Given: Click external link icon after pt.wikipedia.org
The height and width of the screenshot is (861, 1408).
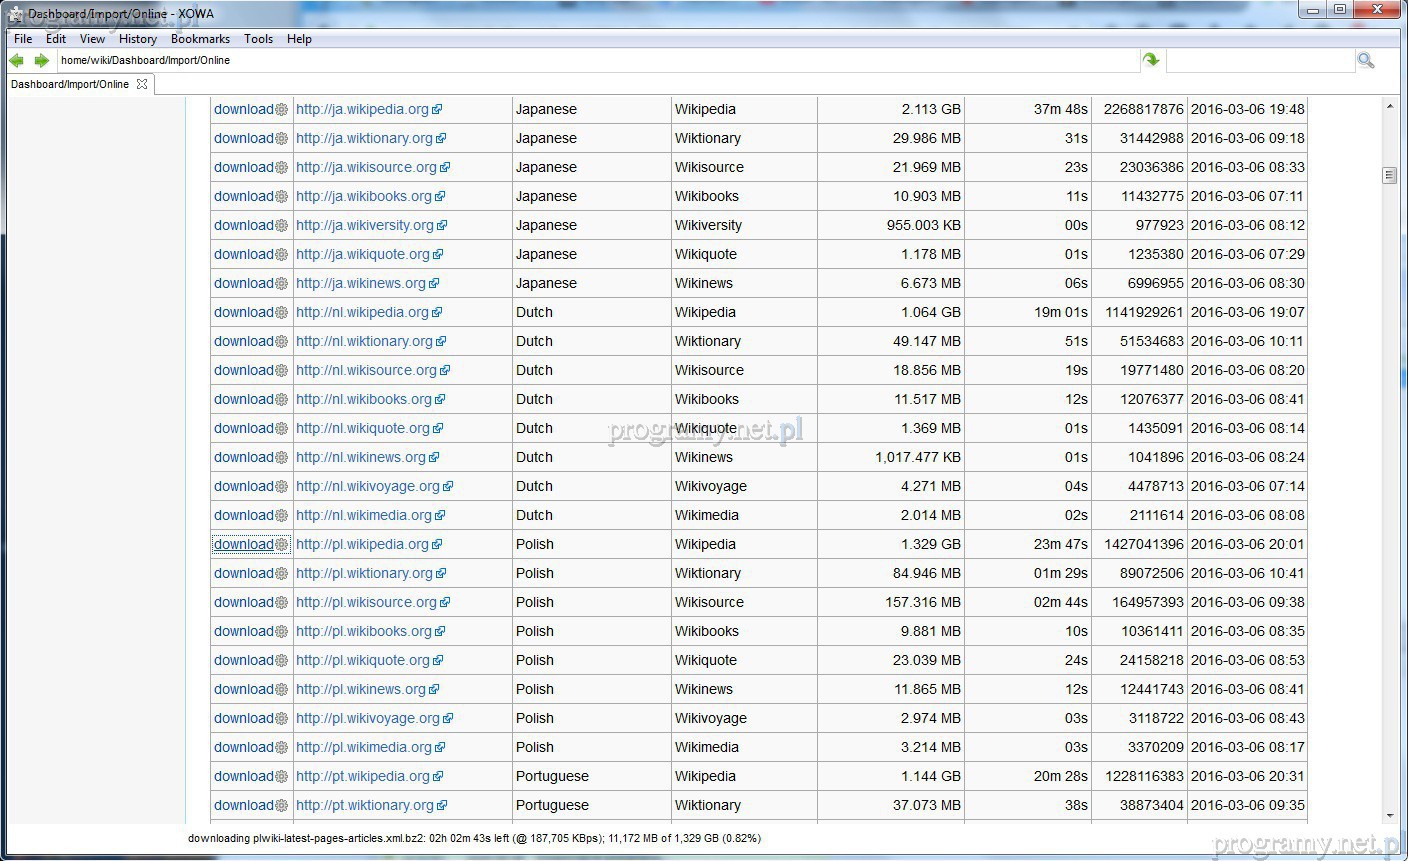Looking at the screenshot, I should coord(438,777).
